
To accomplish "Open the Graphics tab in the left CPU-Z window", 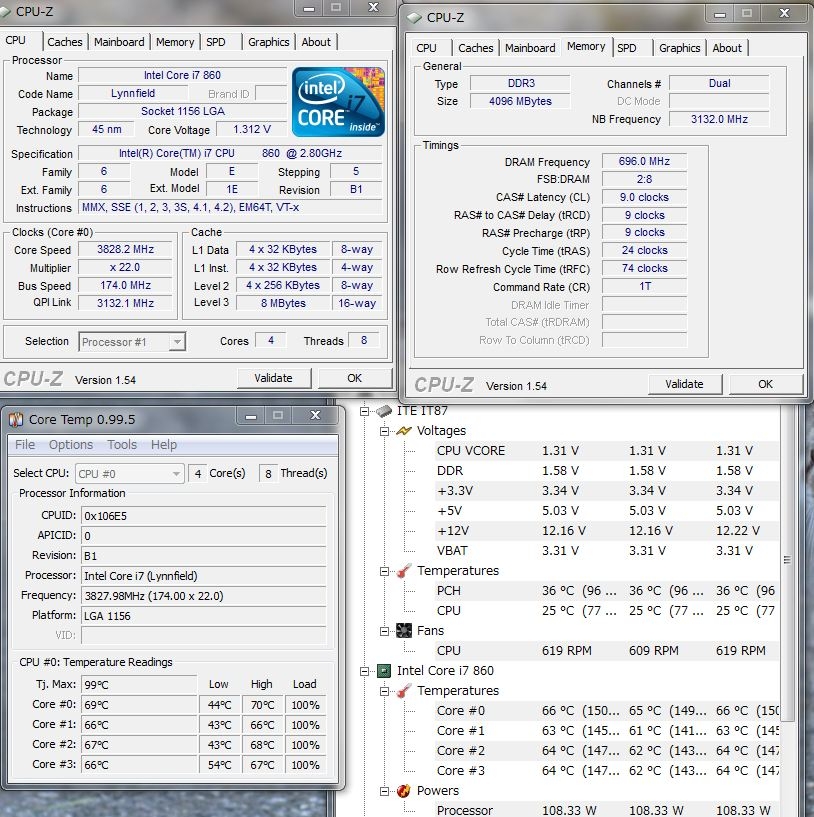I will pyautogui.click(x=268, y=42).
